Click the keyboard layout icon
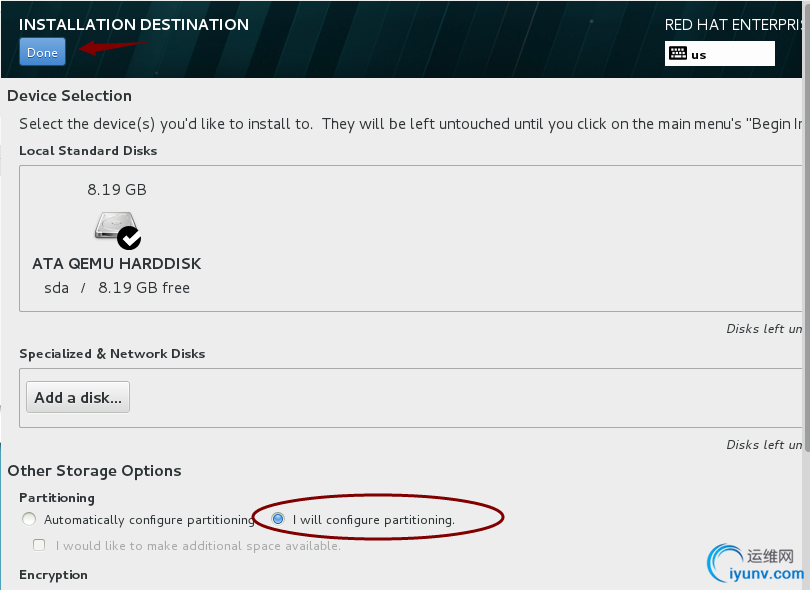This screenshot has width=810, height=590. (678, 54)
